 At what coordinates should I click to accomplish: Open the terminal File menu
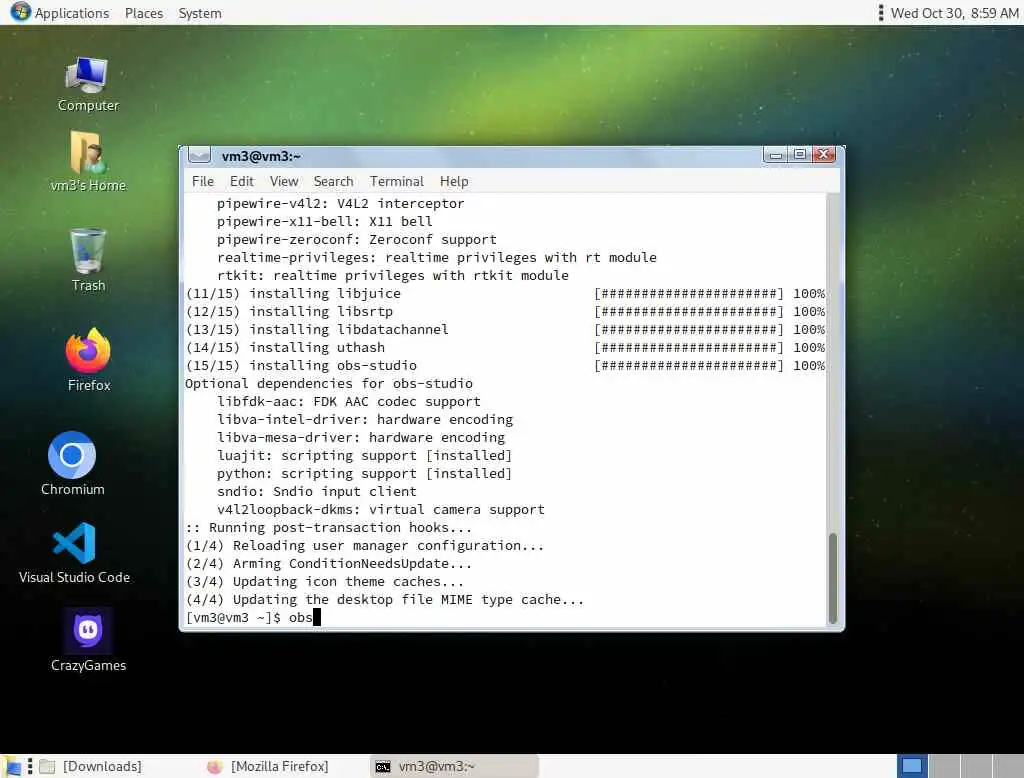pos(202,181)
